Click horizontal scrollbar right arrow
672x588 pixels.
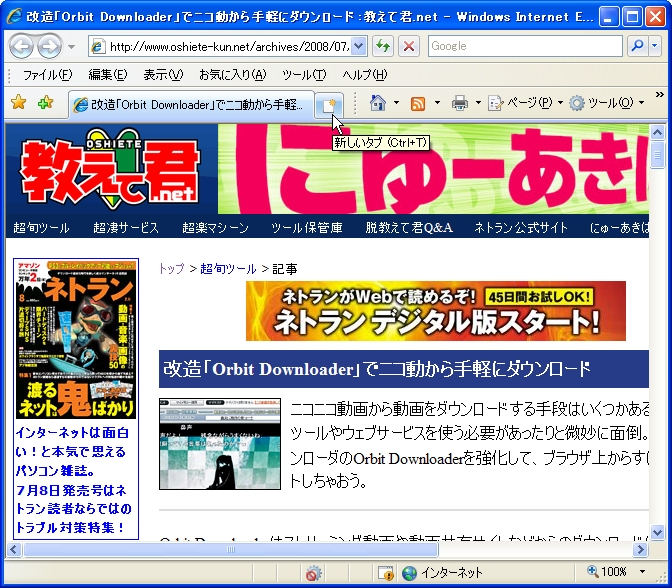(x=641, y=549)
